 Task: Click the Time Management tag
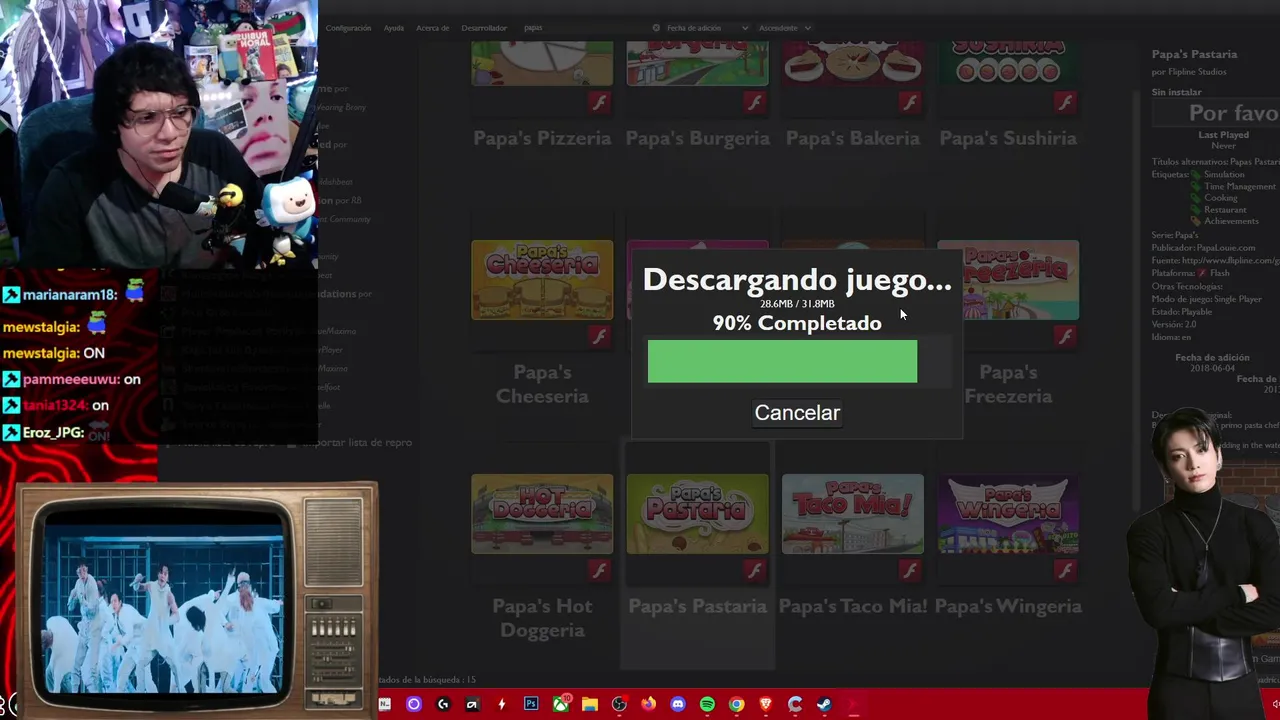[x=1240, y=186]
